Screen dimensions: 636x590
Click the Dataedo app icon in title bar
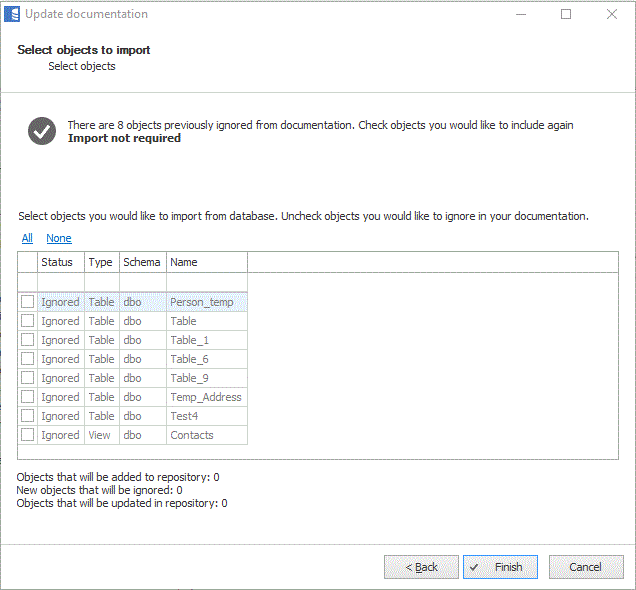point(12,15)
